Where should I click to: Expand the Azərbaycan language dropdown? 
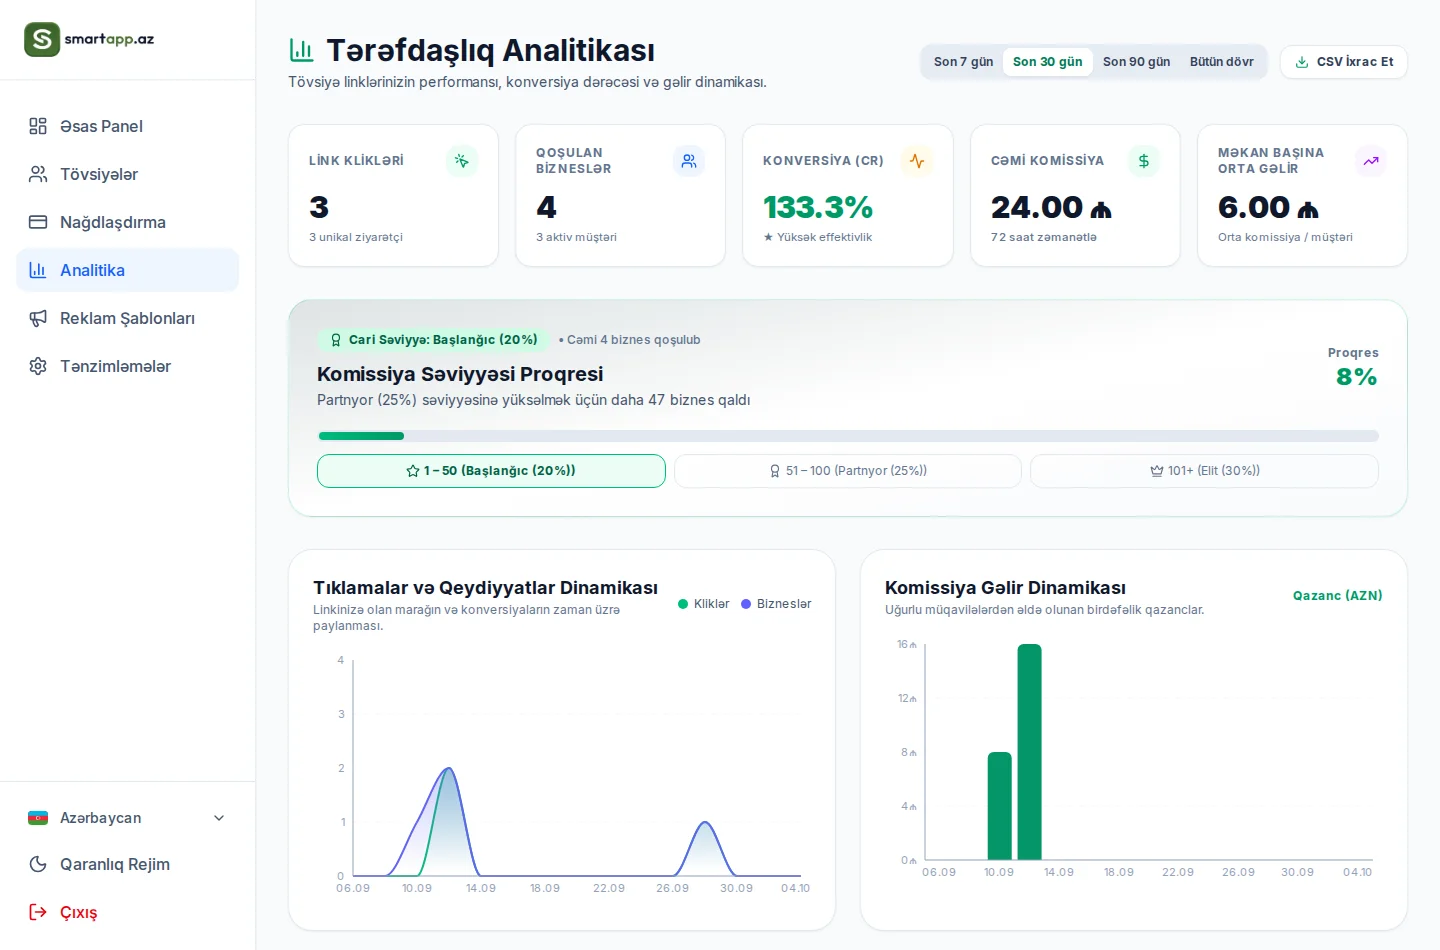click(128, 818)
